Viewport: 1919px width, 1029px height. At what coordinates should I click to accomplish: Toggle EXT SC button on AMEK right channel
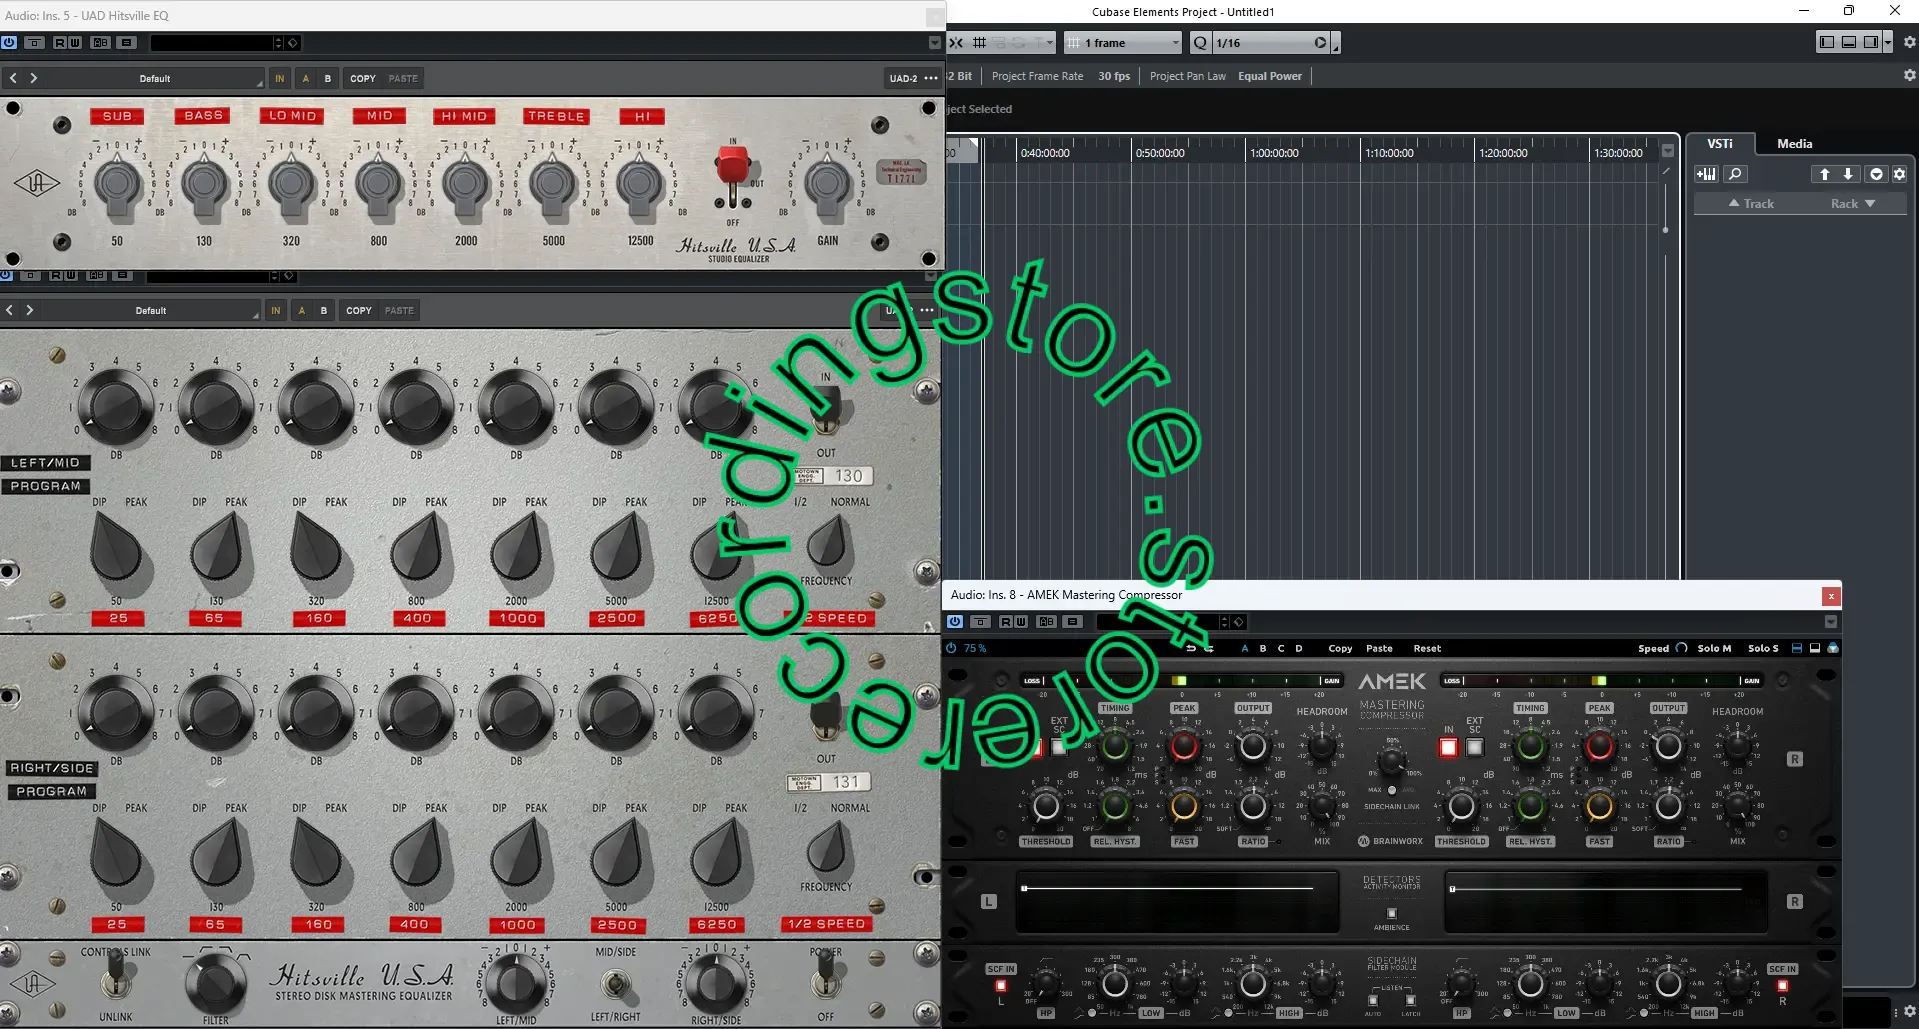(x=1474, y=747)
